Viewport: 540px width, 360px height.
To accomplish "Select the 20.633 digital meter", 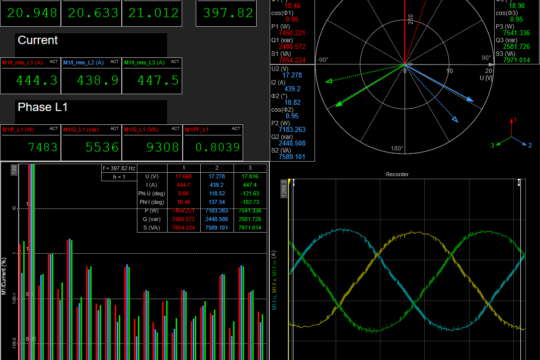I will point(91,13).
